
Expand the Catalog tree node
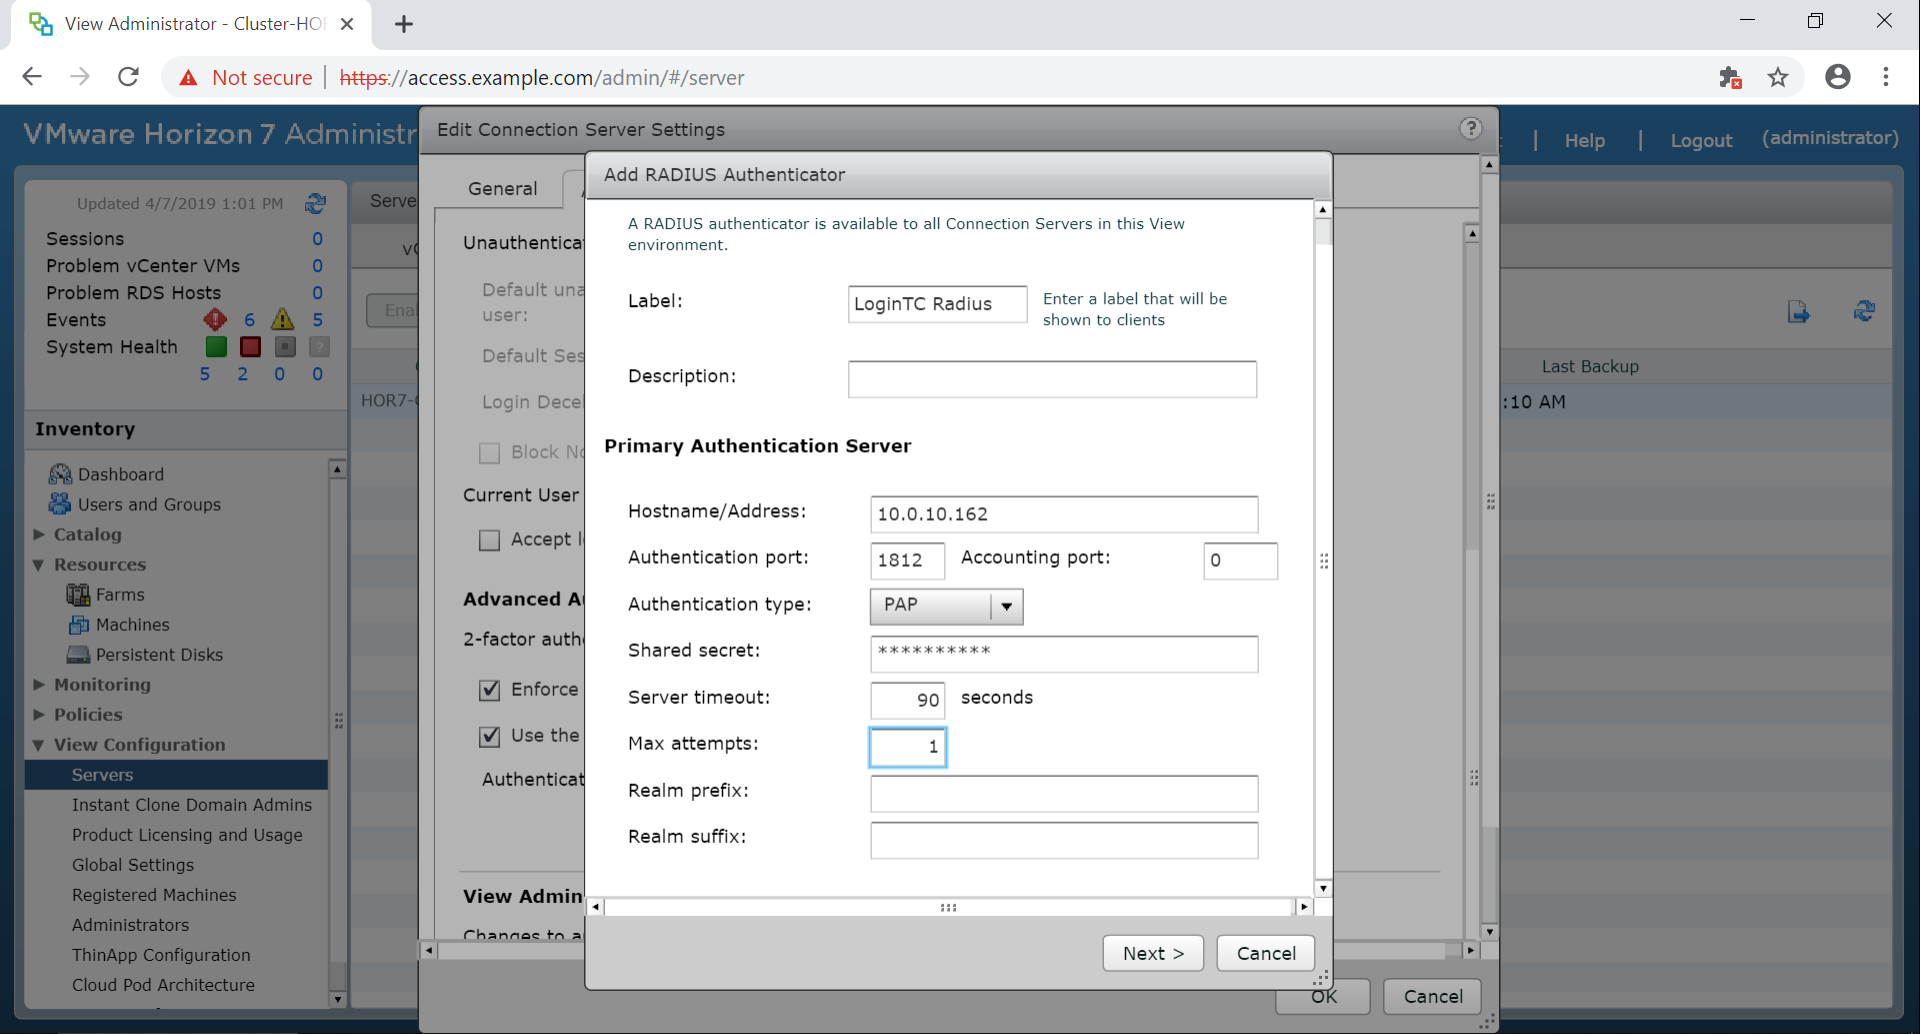(39, 534)
